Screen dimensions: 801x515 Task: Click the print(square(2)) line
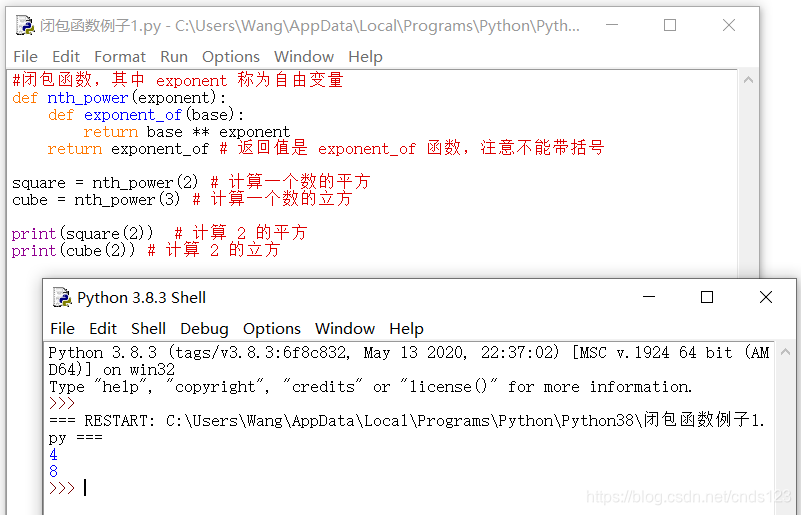click(x=82, y=233)
